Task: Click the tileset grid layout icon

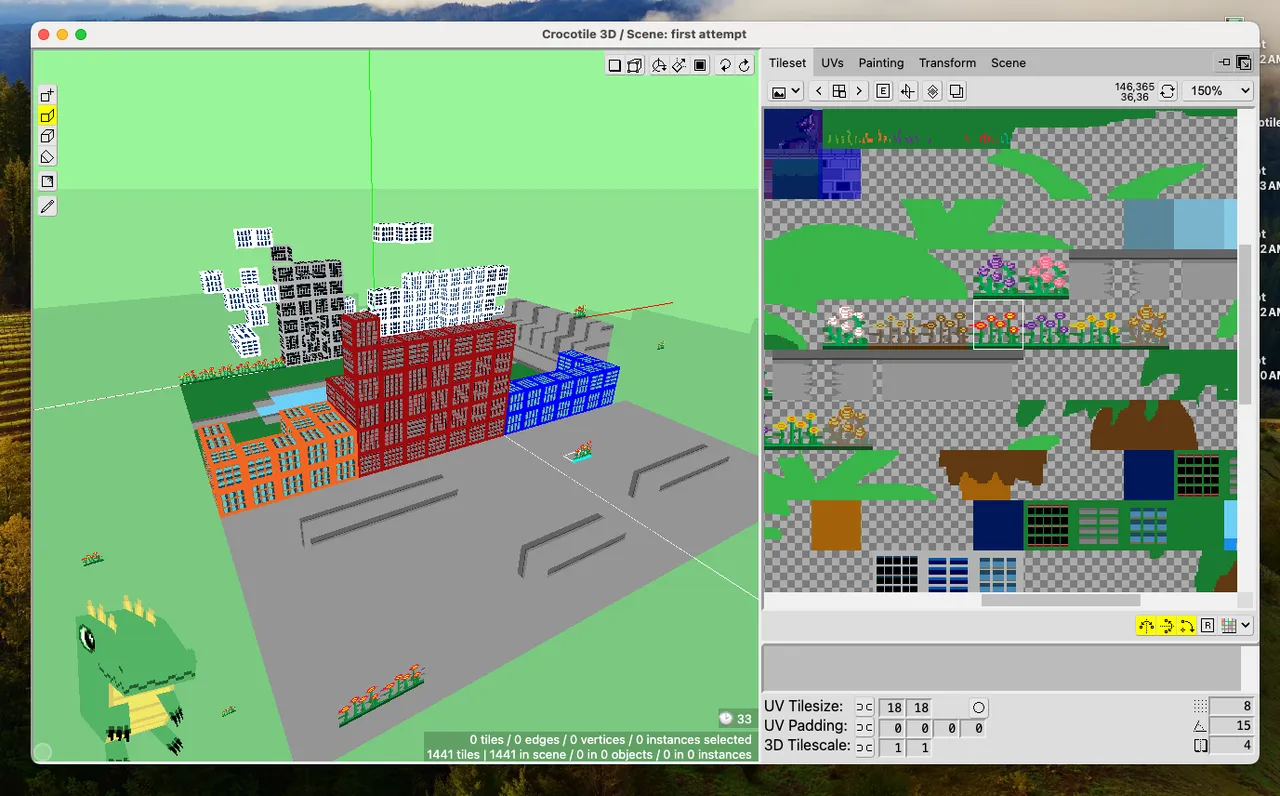Action: (x=839, y=91)
